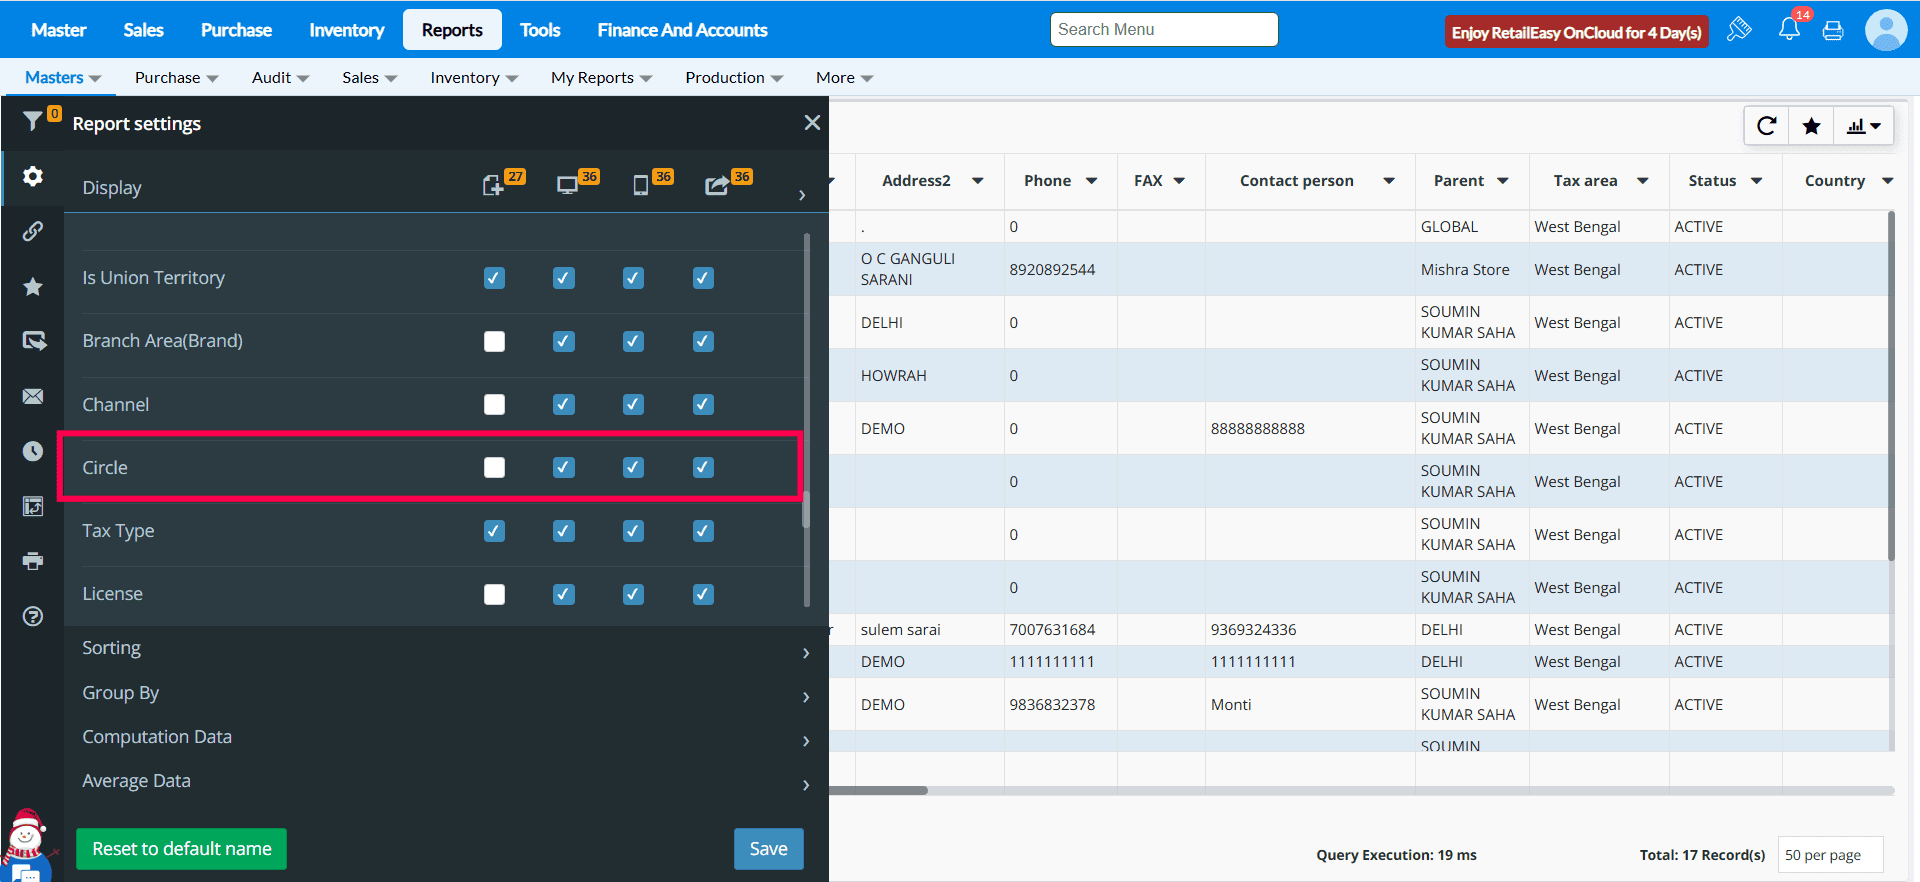Screen dimensions: 1920x882
Task: Click the printer icon in top bar
Action: [x=1833, y=30]
